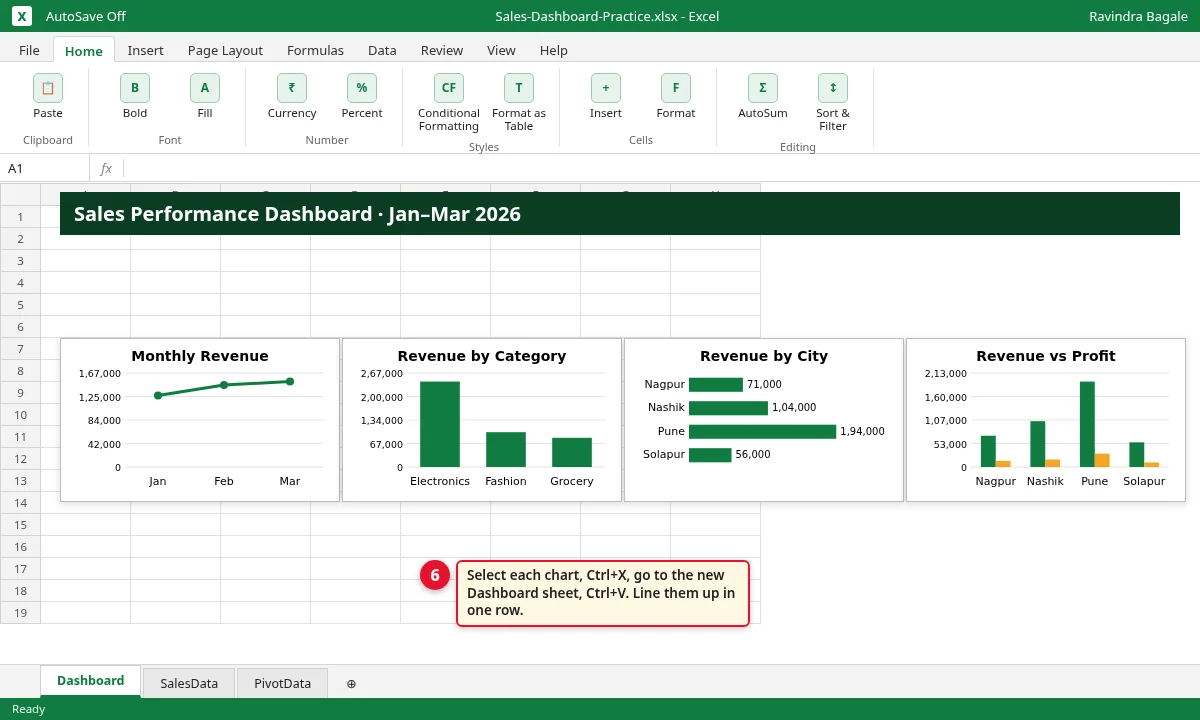Open the File menu tab
This screenshot has height=720, width=1200.
[29, 50]
